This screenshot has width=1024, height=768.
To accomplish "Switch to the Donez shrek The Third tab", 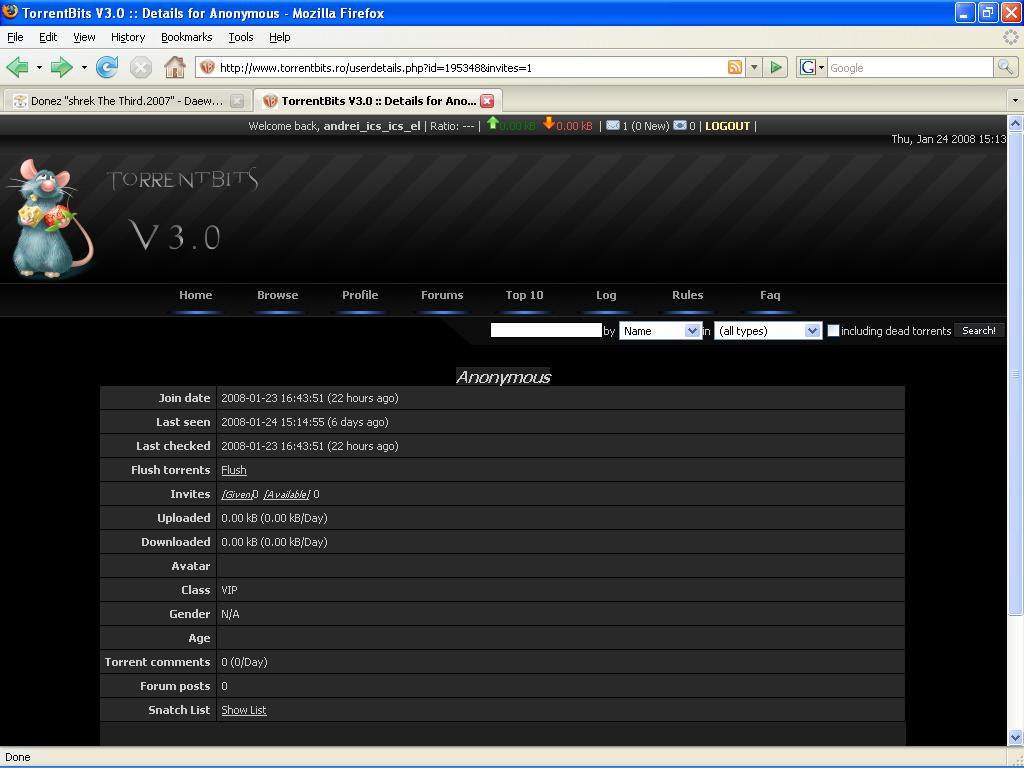I will 126,101.
